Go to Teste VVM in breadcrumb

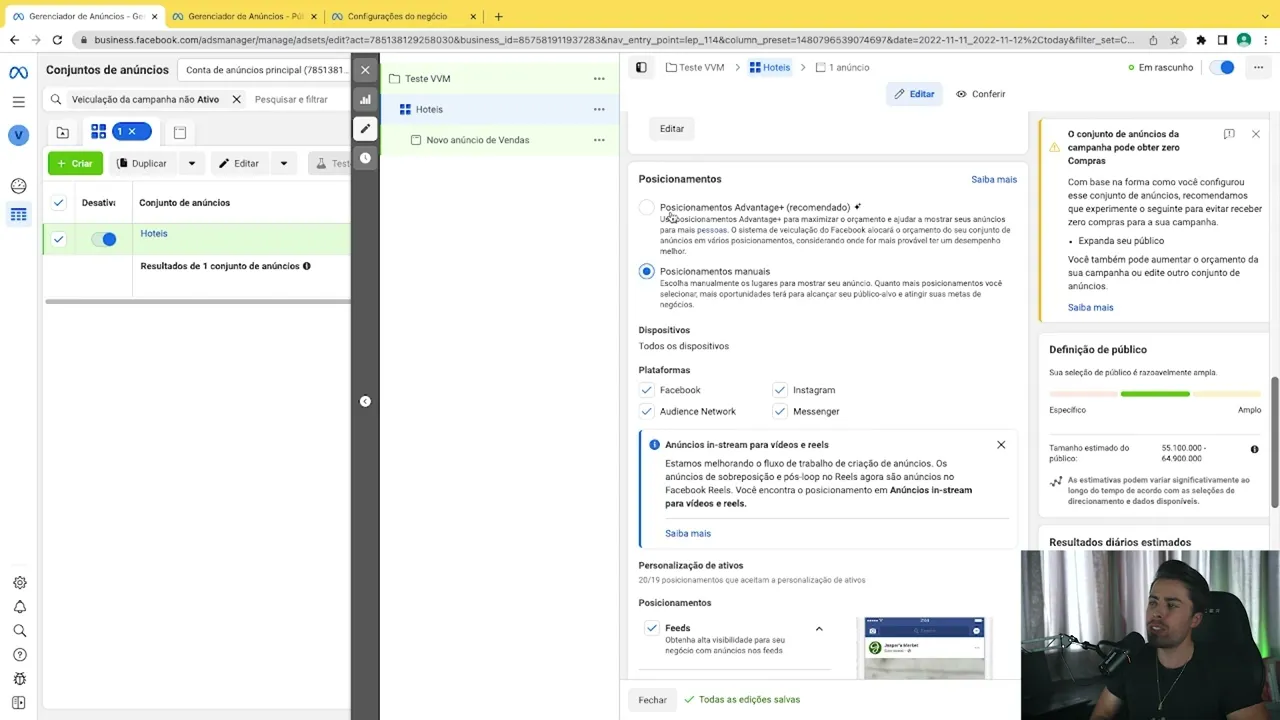693,67
